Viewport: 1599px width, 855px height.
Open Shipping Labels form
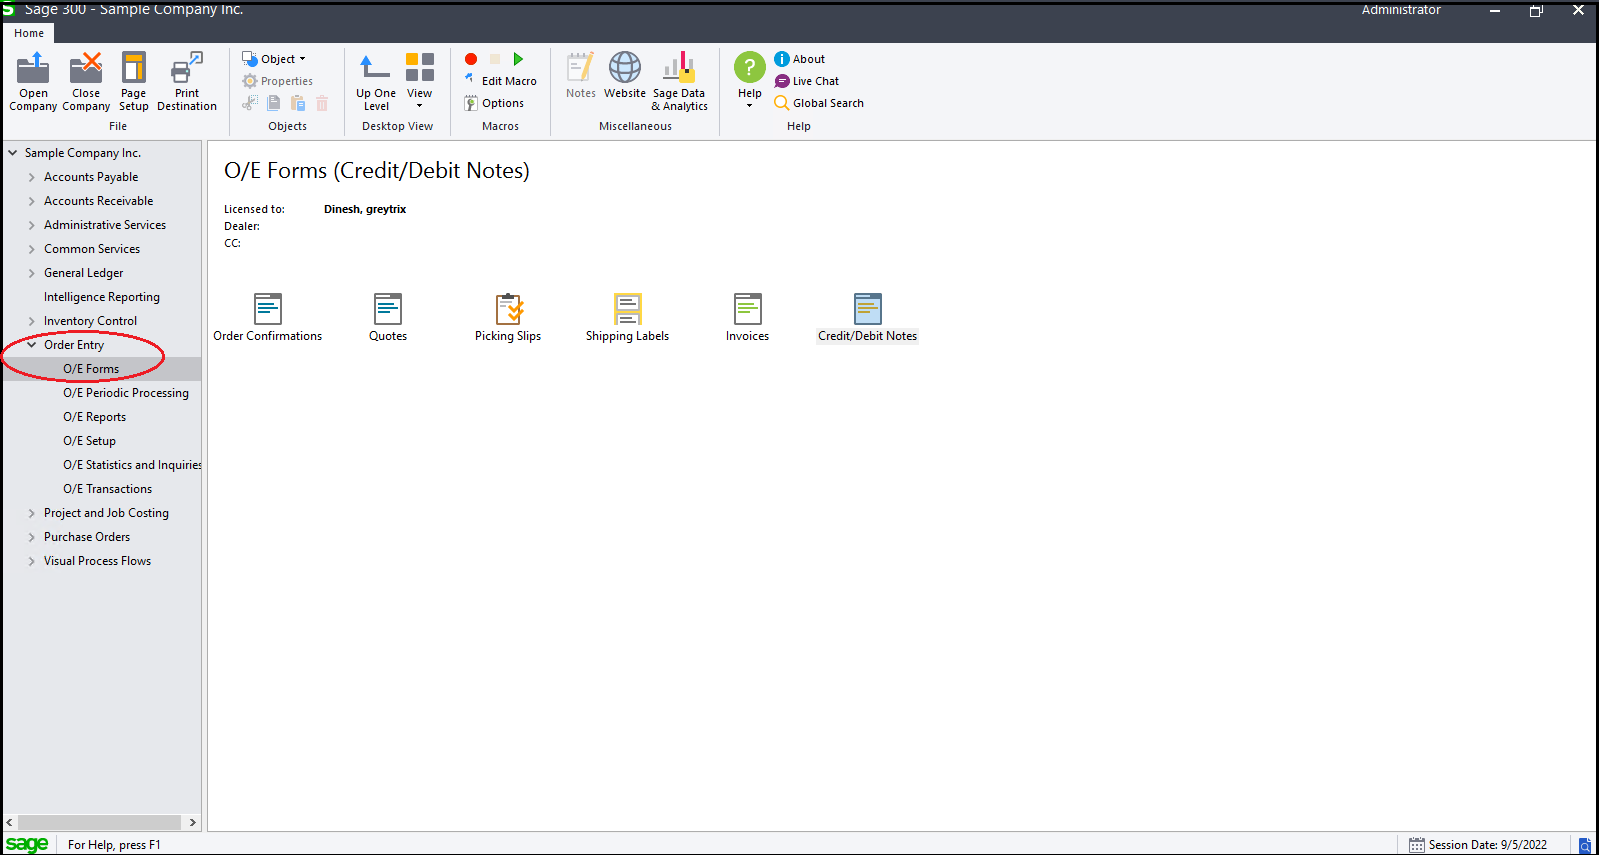[628, 318]
